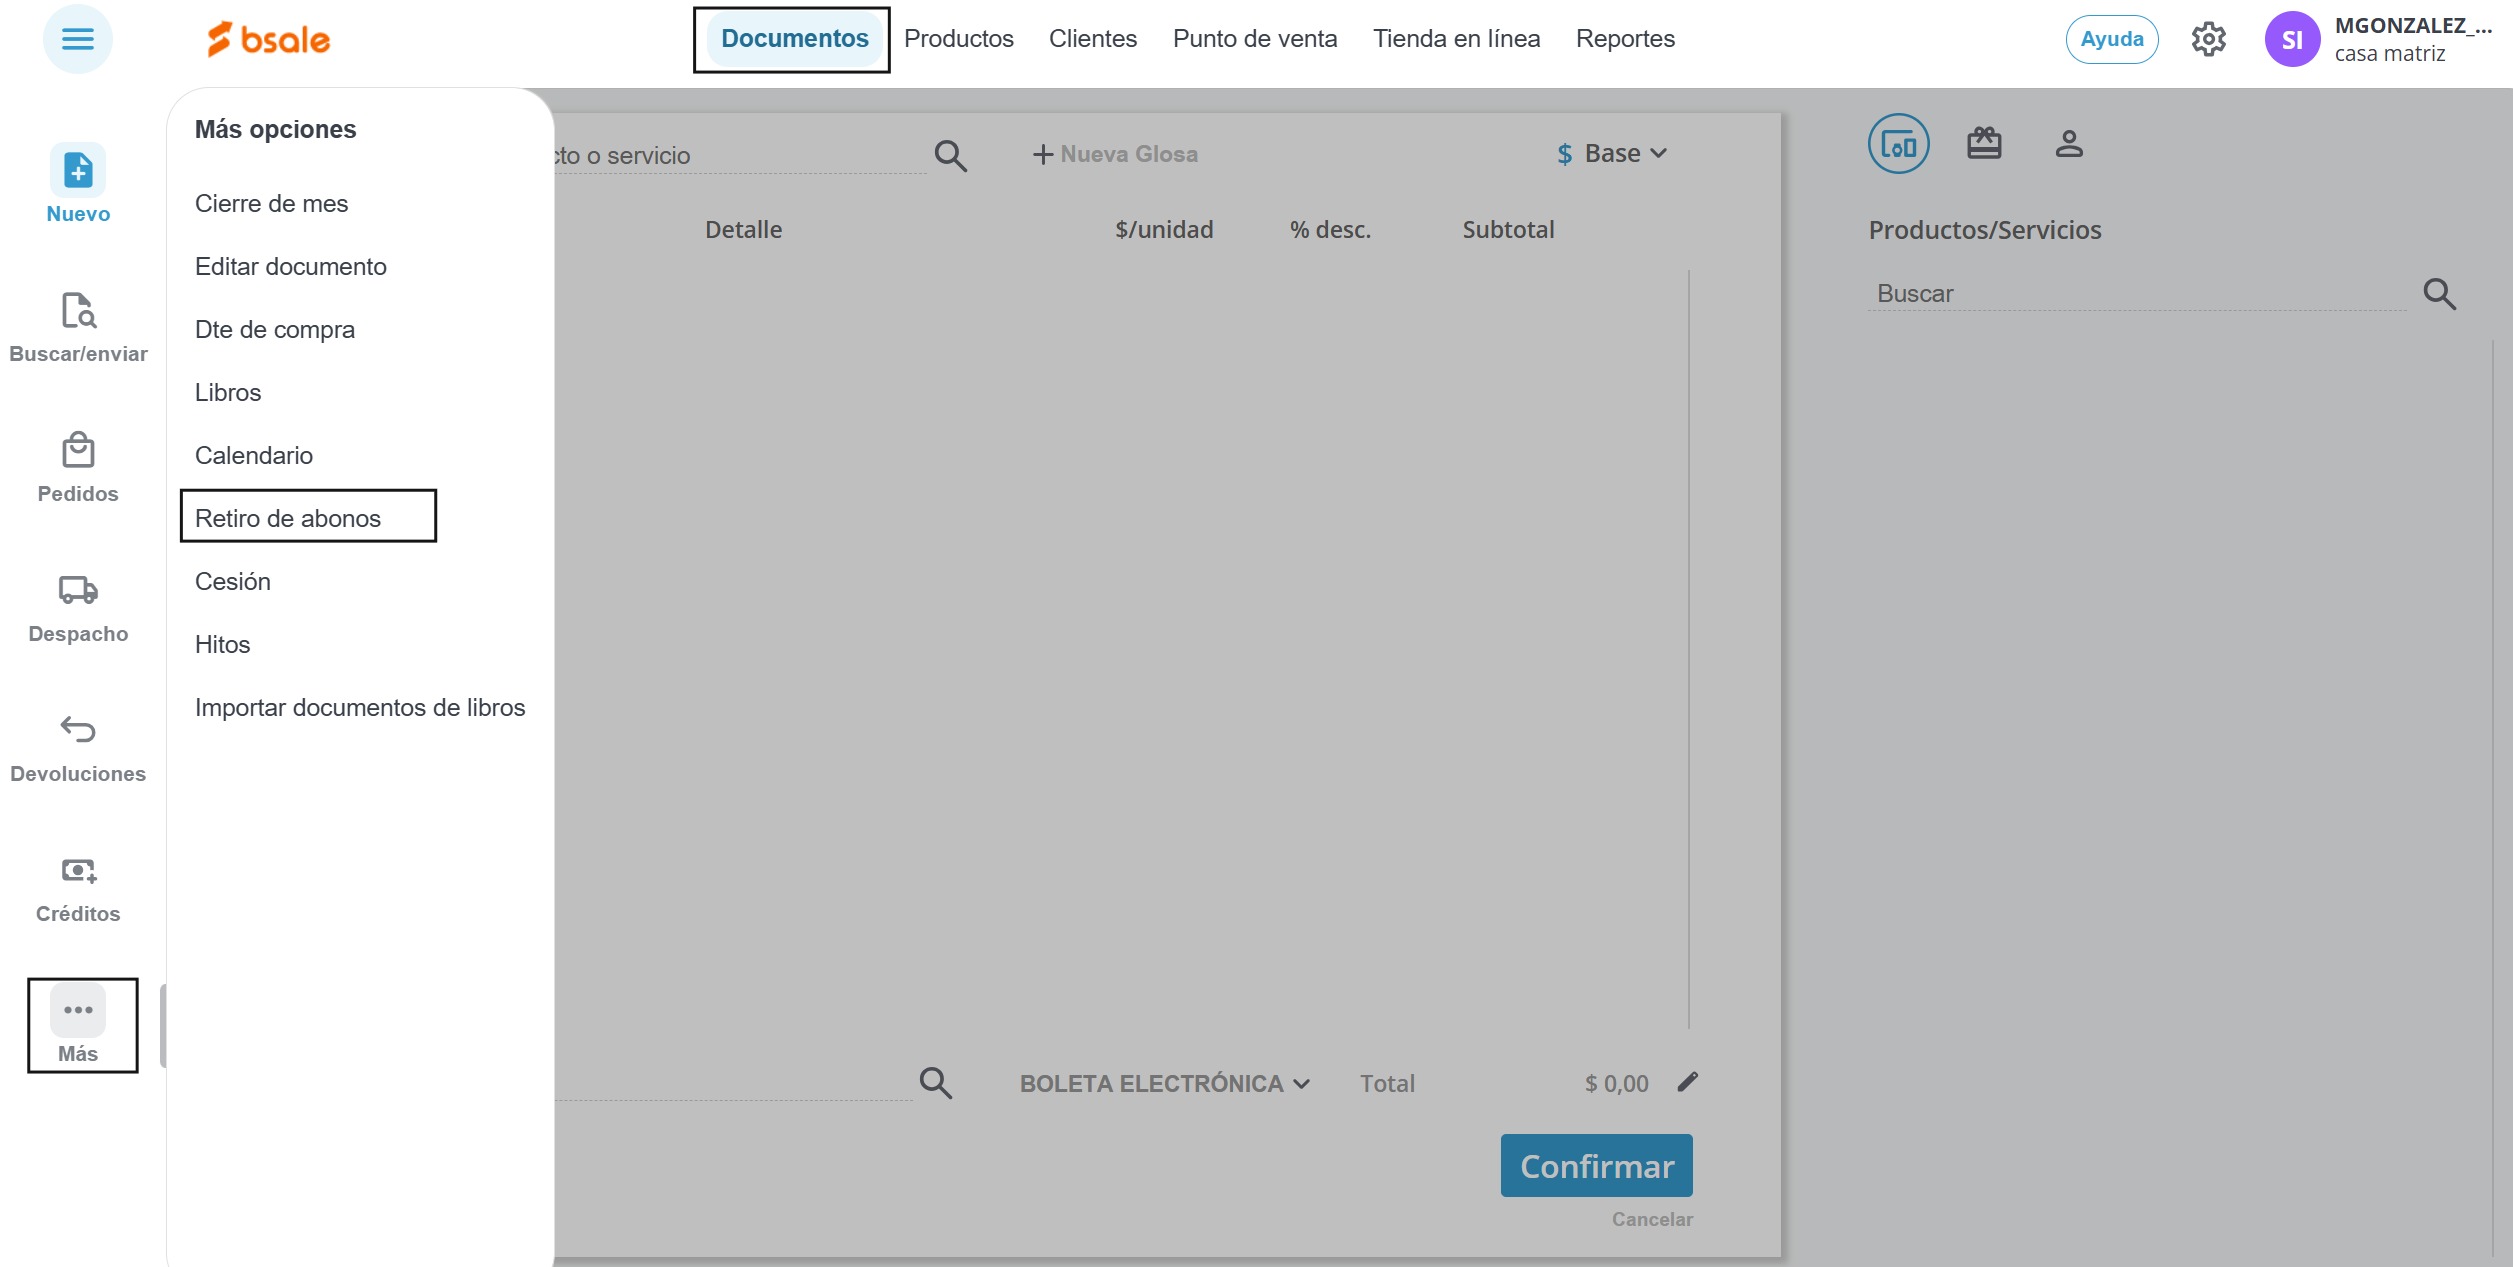The image size is (2513, 1267).
Task: Click the hamburger menu icon
Action: pyautogui.click(x=77, y=39)
